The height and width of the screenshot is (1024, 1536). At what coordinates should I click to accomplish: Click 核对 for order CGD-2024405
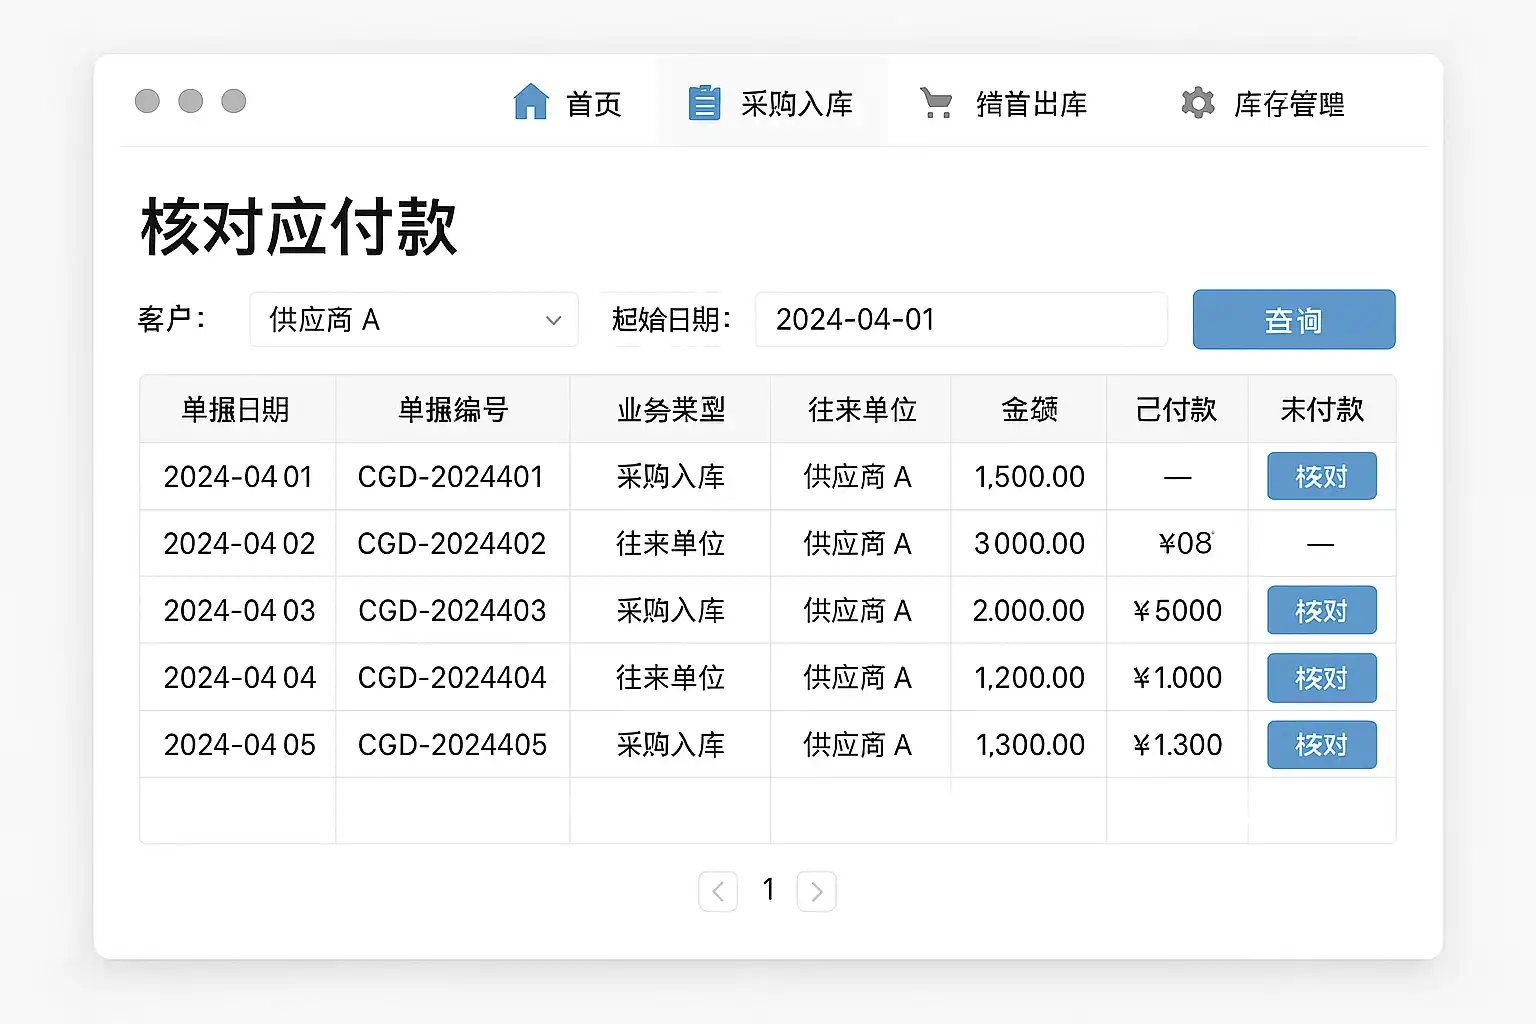tap(1321, 745)
